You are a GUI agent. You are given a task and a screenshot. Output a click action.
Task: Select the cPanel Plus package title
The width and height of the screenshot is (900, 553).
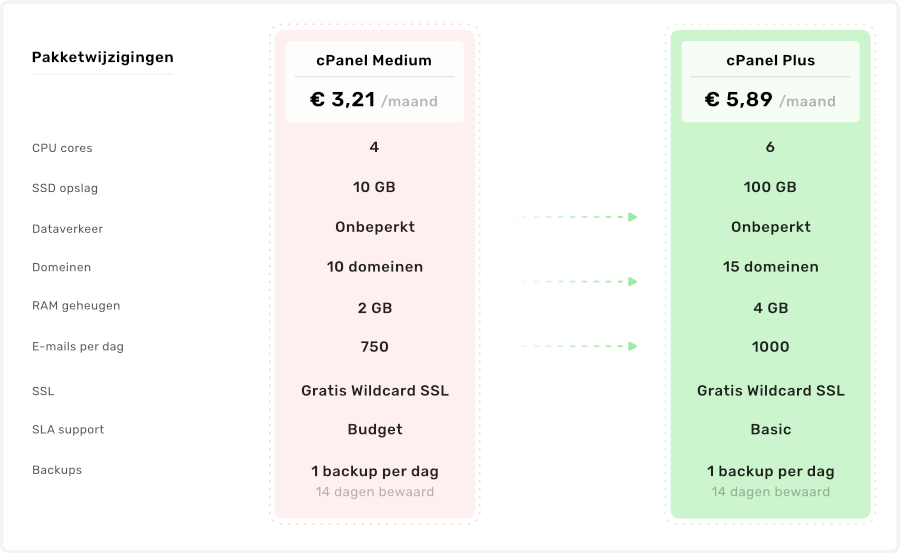[x=770, y=60]
